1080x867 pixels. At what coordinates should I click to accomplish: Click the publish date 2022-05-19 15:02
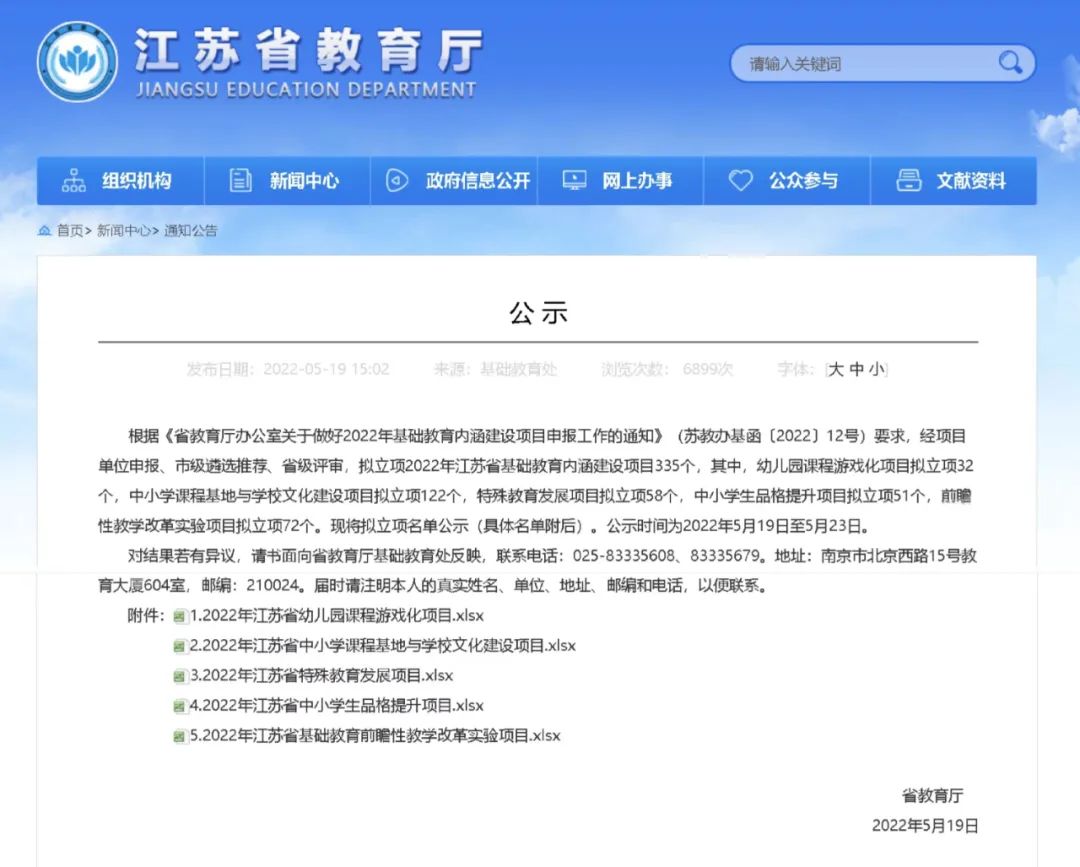(326, 369)
